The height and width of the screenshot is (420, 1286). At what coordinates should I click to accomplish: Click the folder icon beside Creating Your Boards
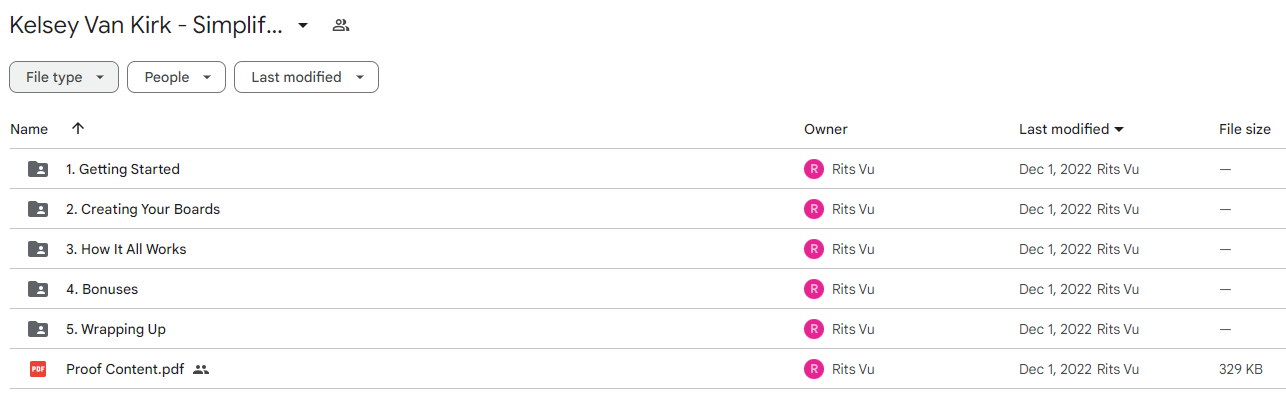click(x=38, y=209)
